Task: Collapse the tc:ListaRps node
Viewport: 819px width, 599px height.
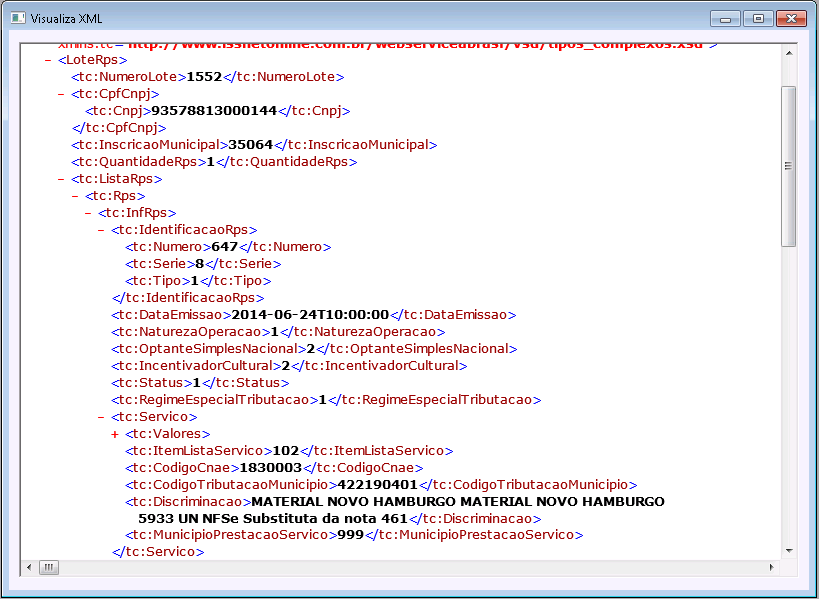Action: click(x=61, y=179)
